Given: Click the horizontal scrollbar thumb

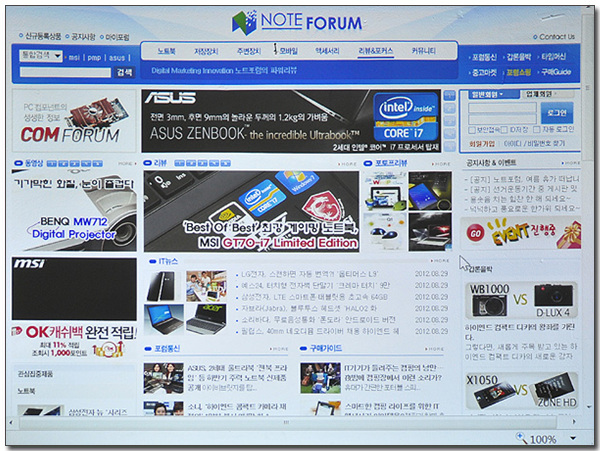Looking at the screenshot, I should (286, 423).
